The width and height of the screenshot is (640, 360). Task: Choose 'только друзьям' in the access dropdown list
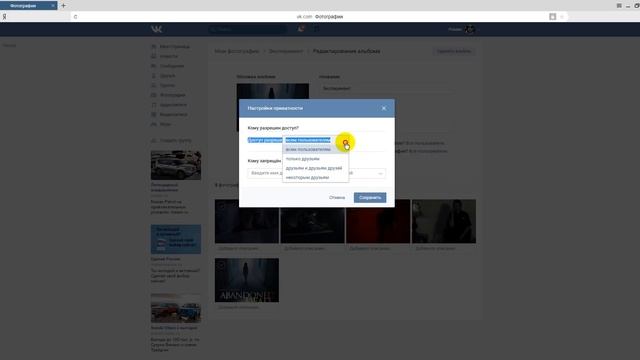(x=302, y=159)
